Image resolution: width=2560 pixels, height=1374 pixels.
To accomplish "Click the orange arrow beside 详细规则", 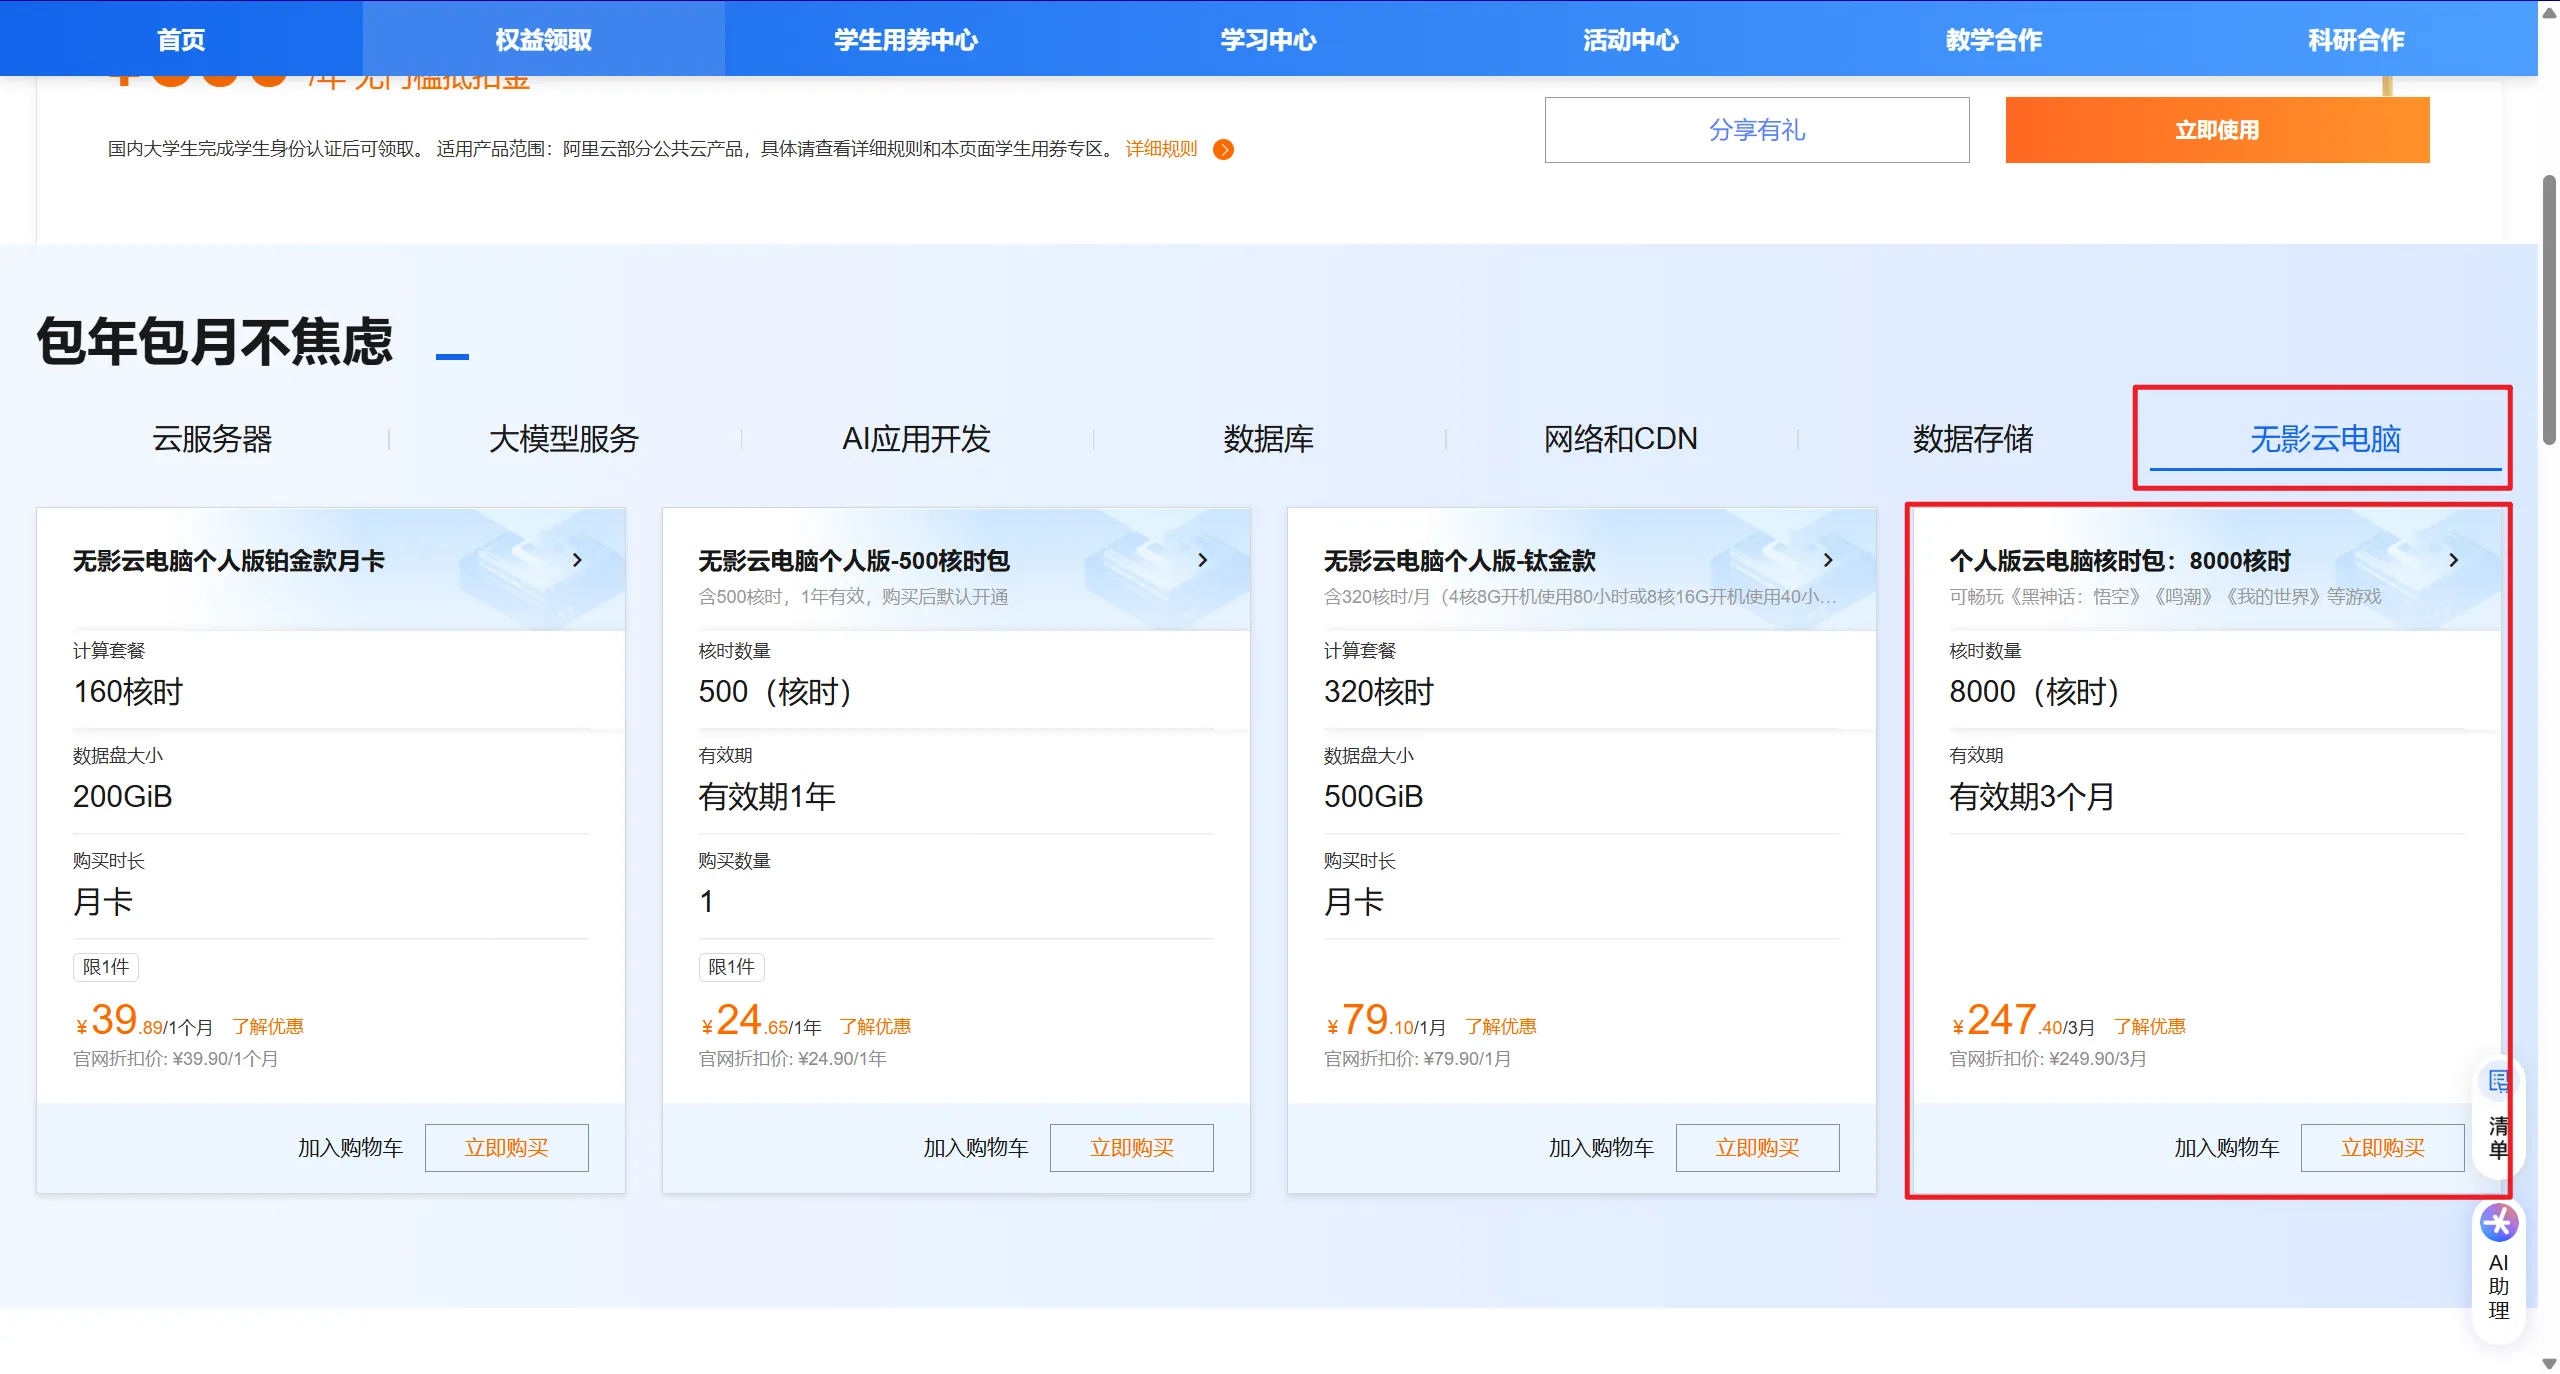I will [1223, 149].
